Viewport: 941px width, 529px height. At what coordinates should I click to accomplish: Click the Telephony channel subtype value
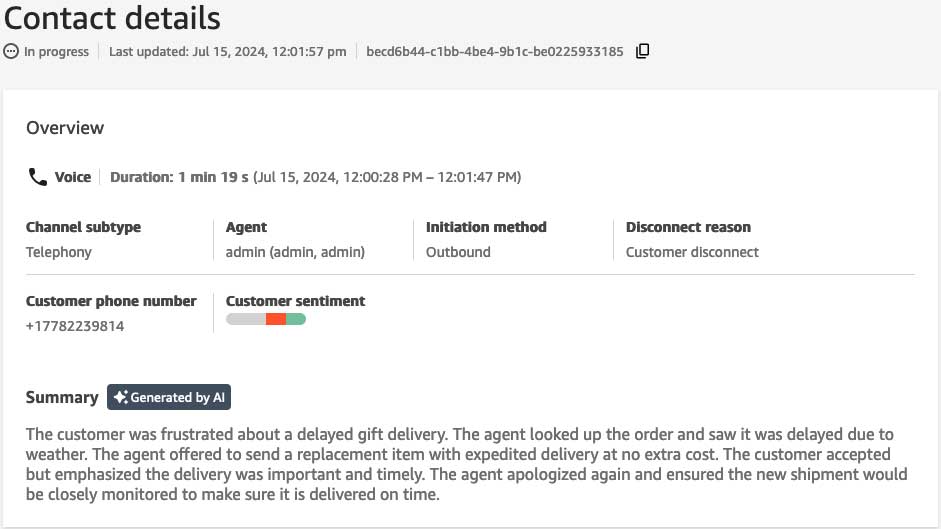(59, 252)
